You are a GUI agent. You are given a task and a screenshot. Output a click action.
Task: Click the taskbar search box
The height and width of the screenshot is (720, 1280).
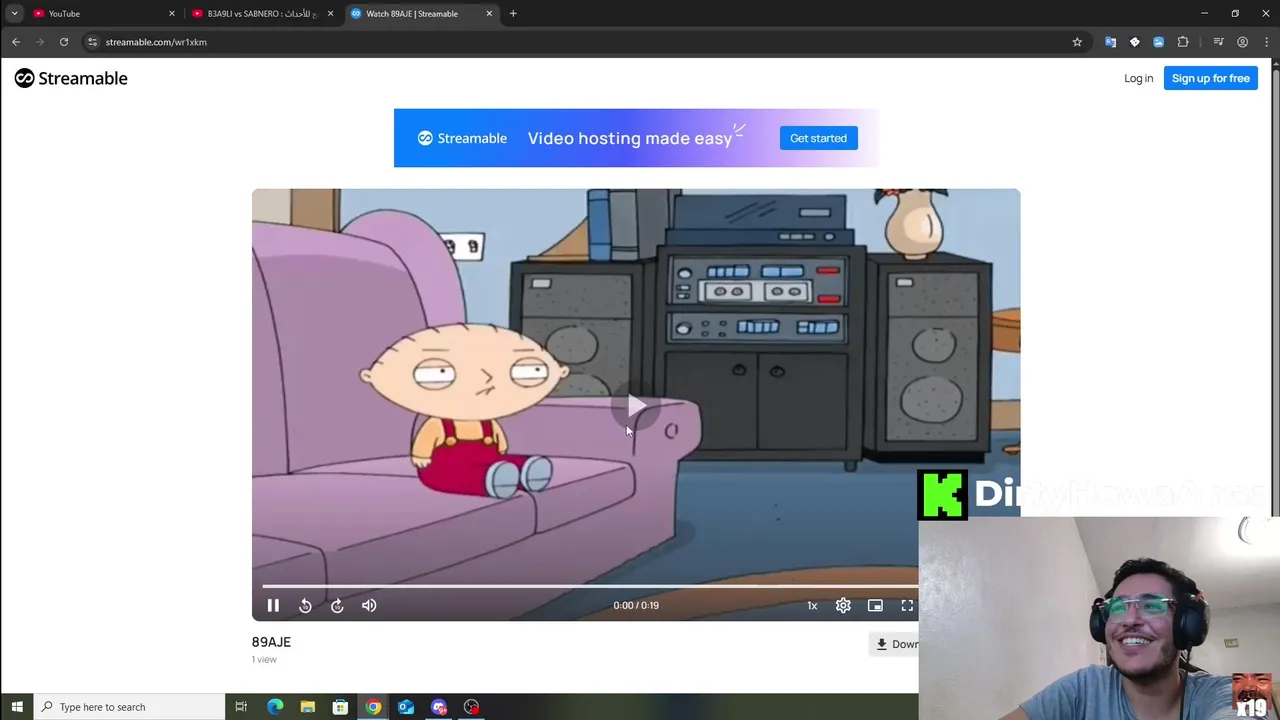(x=129, y=707)
